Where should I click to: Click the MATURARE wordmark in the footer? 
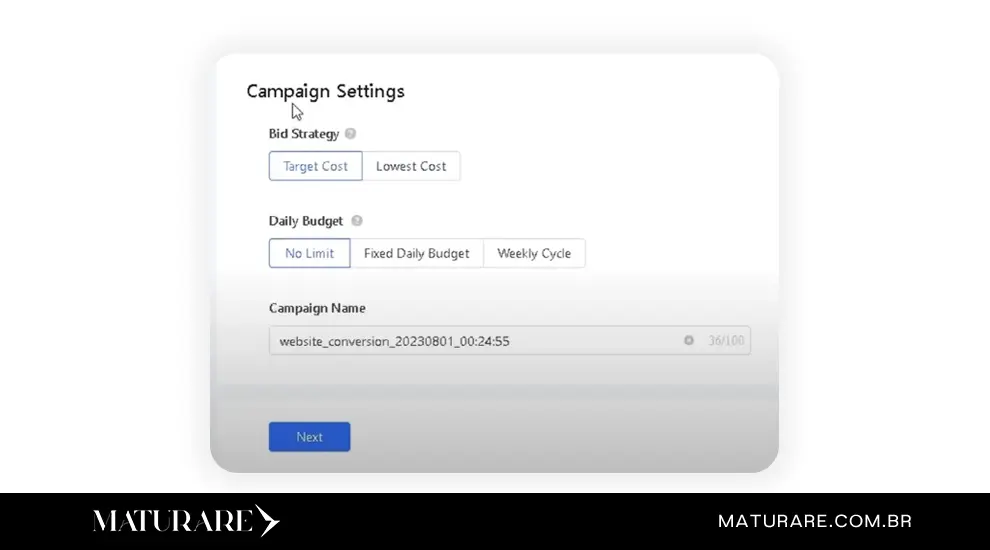tap(173, 521)
